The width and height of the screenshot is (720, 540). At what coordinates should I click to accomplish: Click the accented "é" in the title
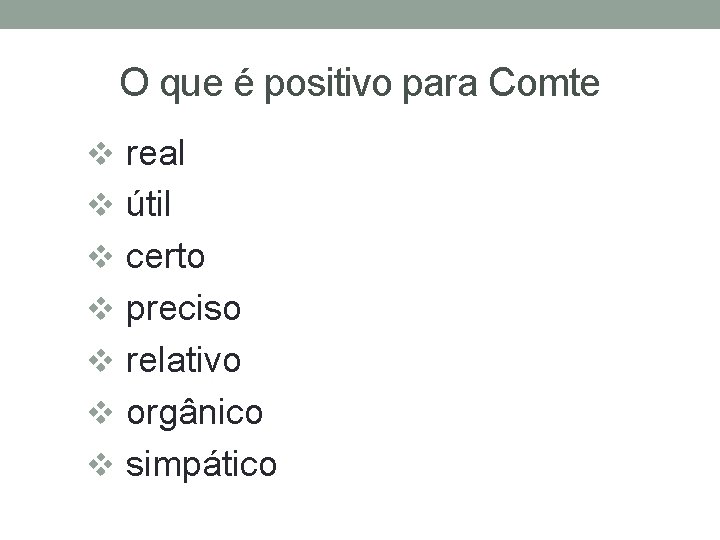pos(244,83)
